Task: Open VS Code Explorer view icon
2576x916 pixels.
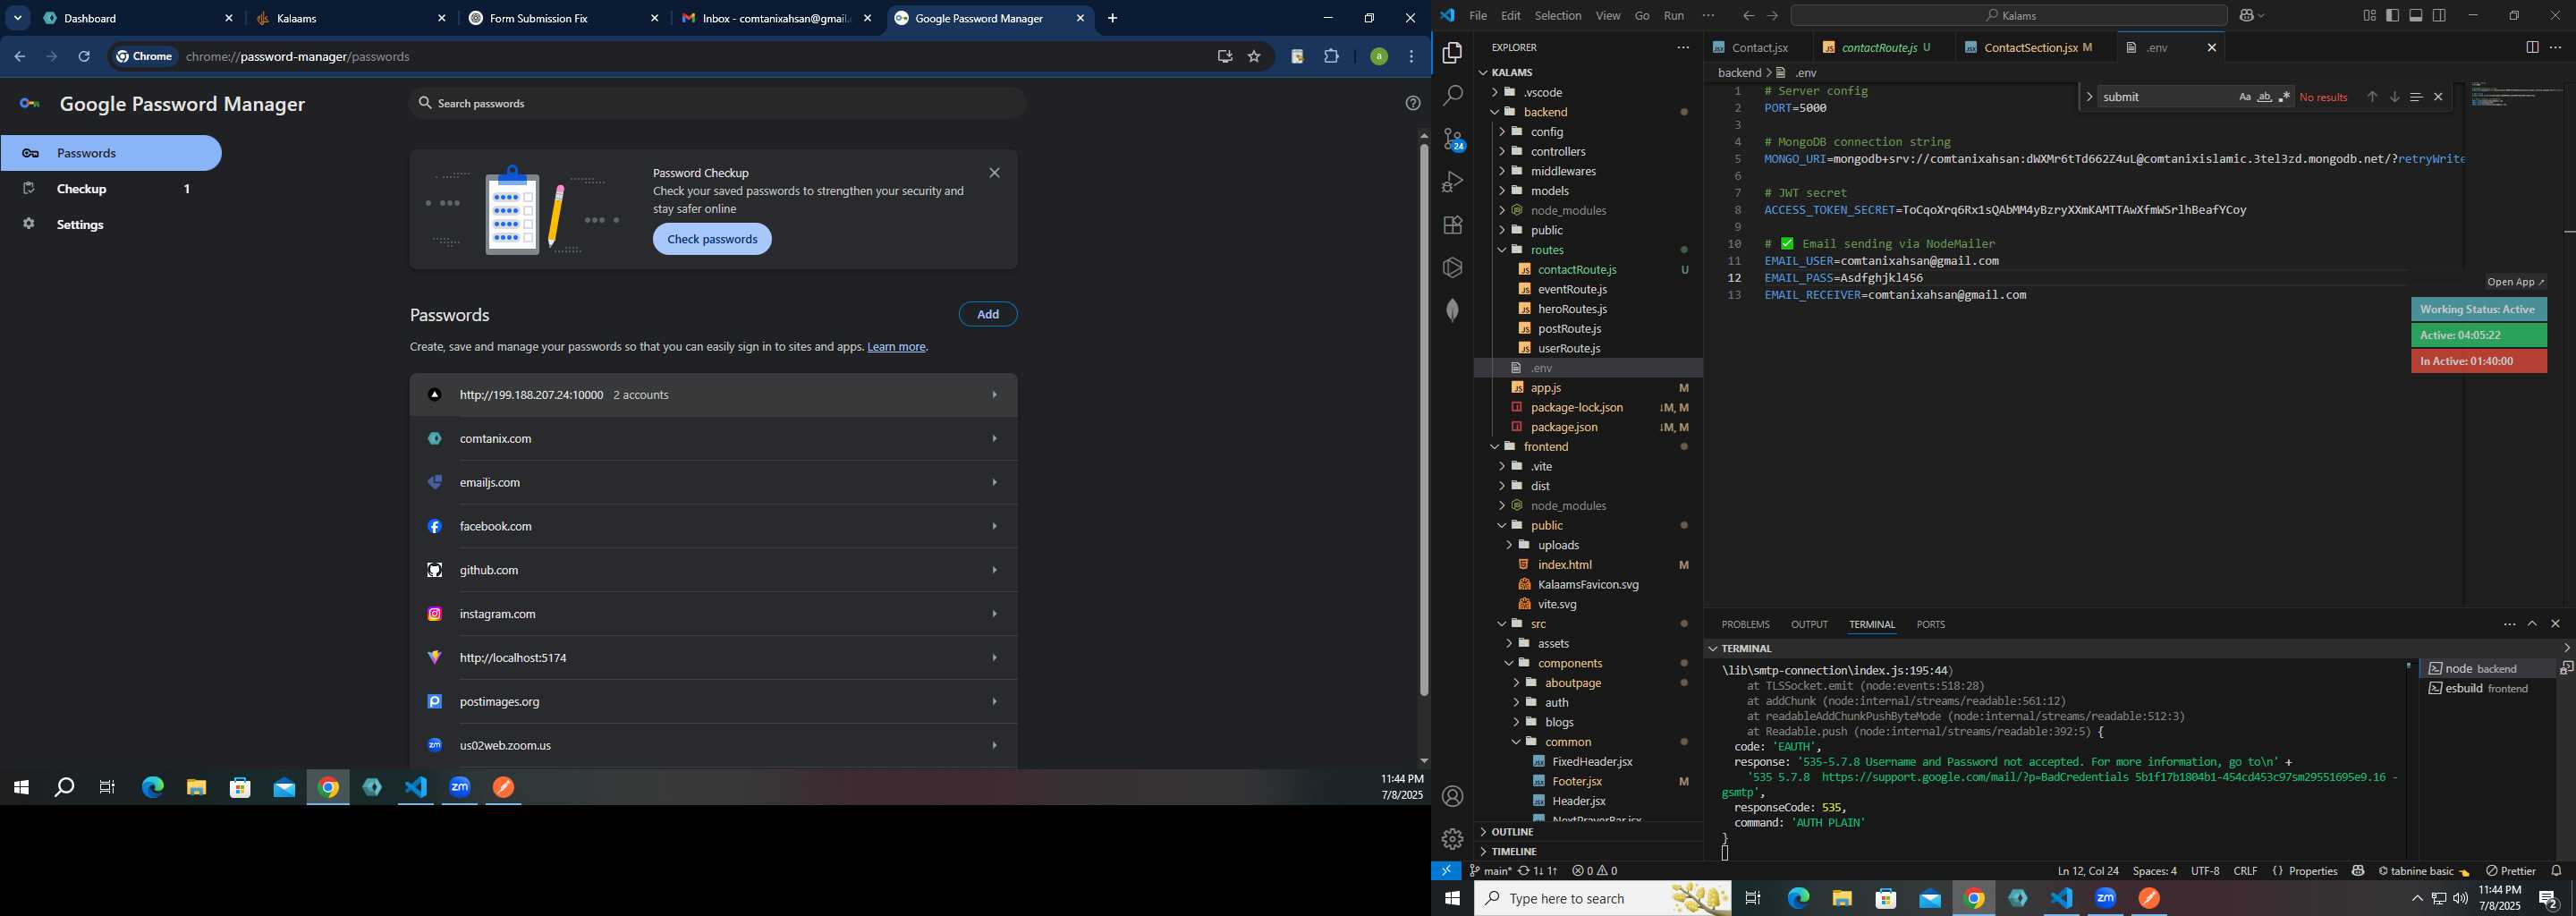Action: point(1452,53)
